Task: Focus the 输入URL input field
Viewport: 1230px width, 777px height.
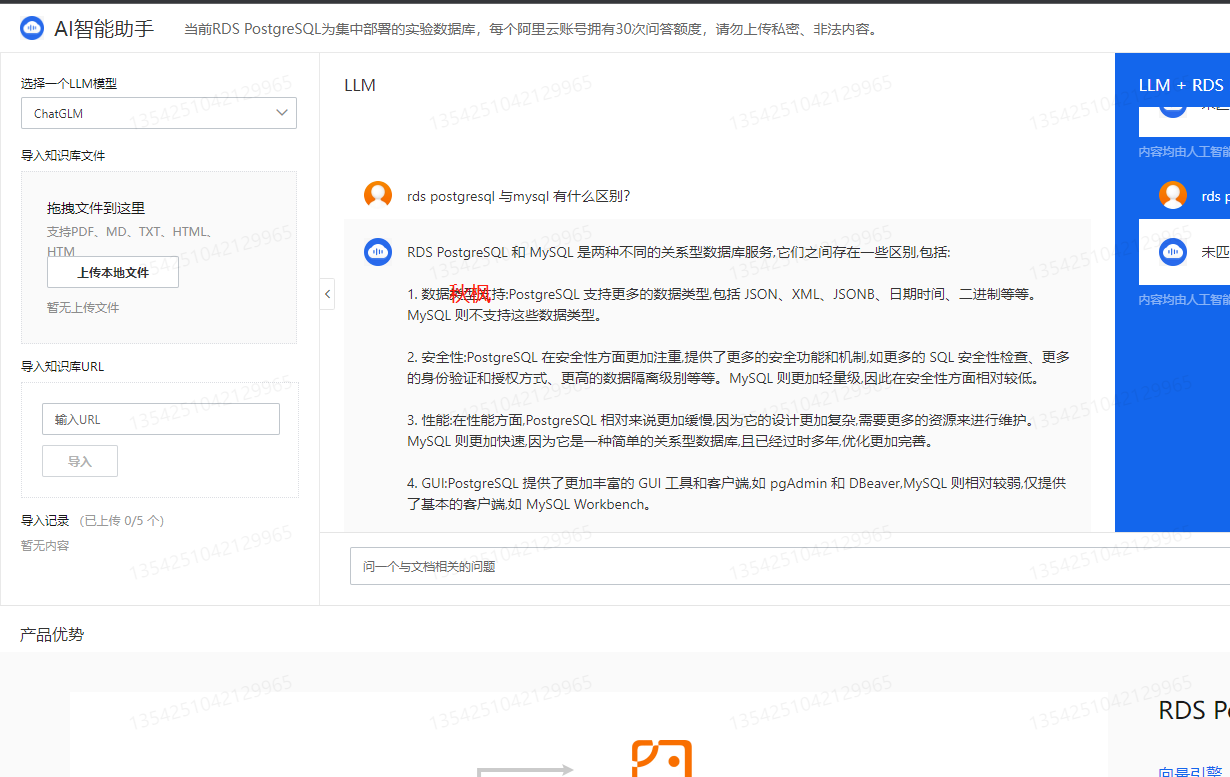Action: point(161,419)
